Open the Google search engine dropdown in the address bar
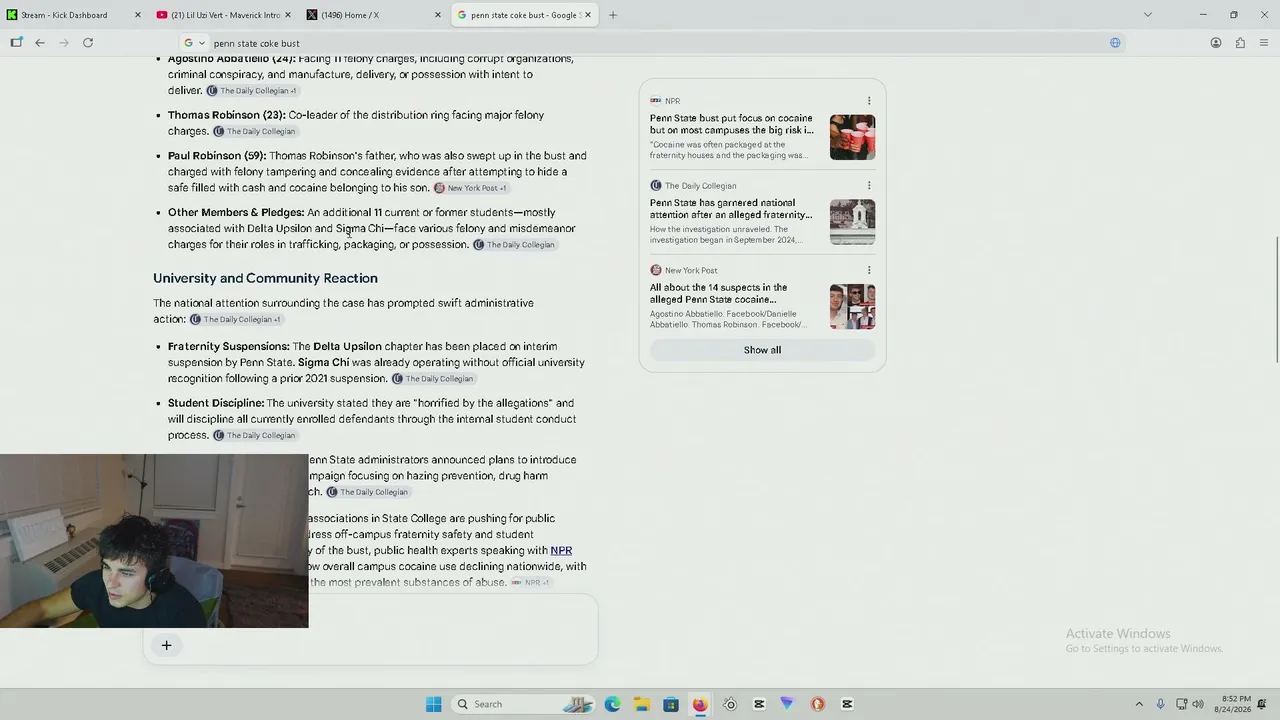1280x720 pixels. tap(194, 43)
